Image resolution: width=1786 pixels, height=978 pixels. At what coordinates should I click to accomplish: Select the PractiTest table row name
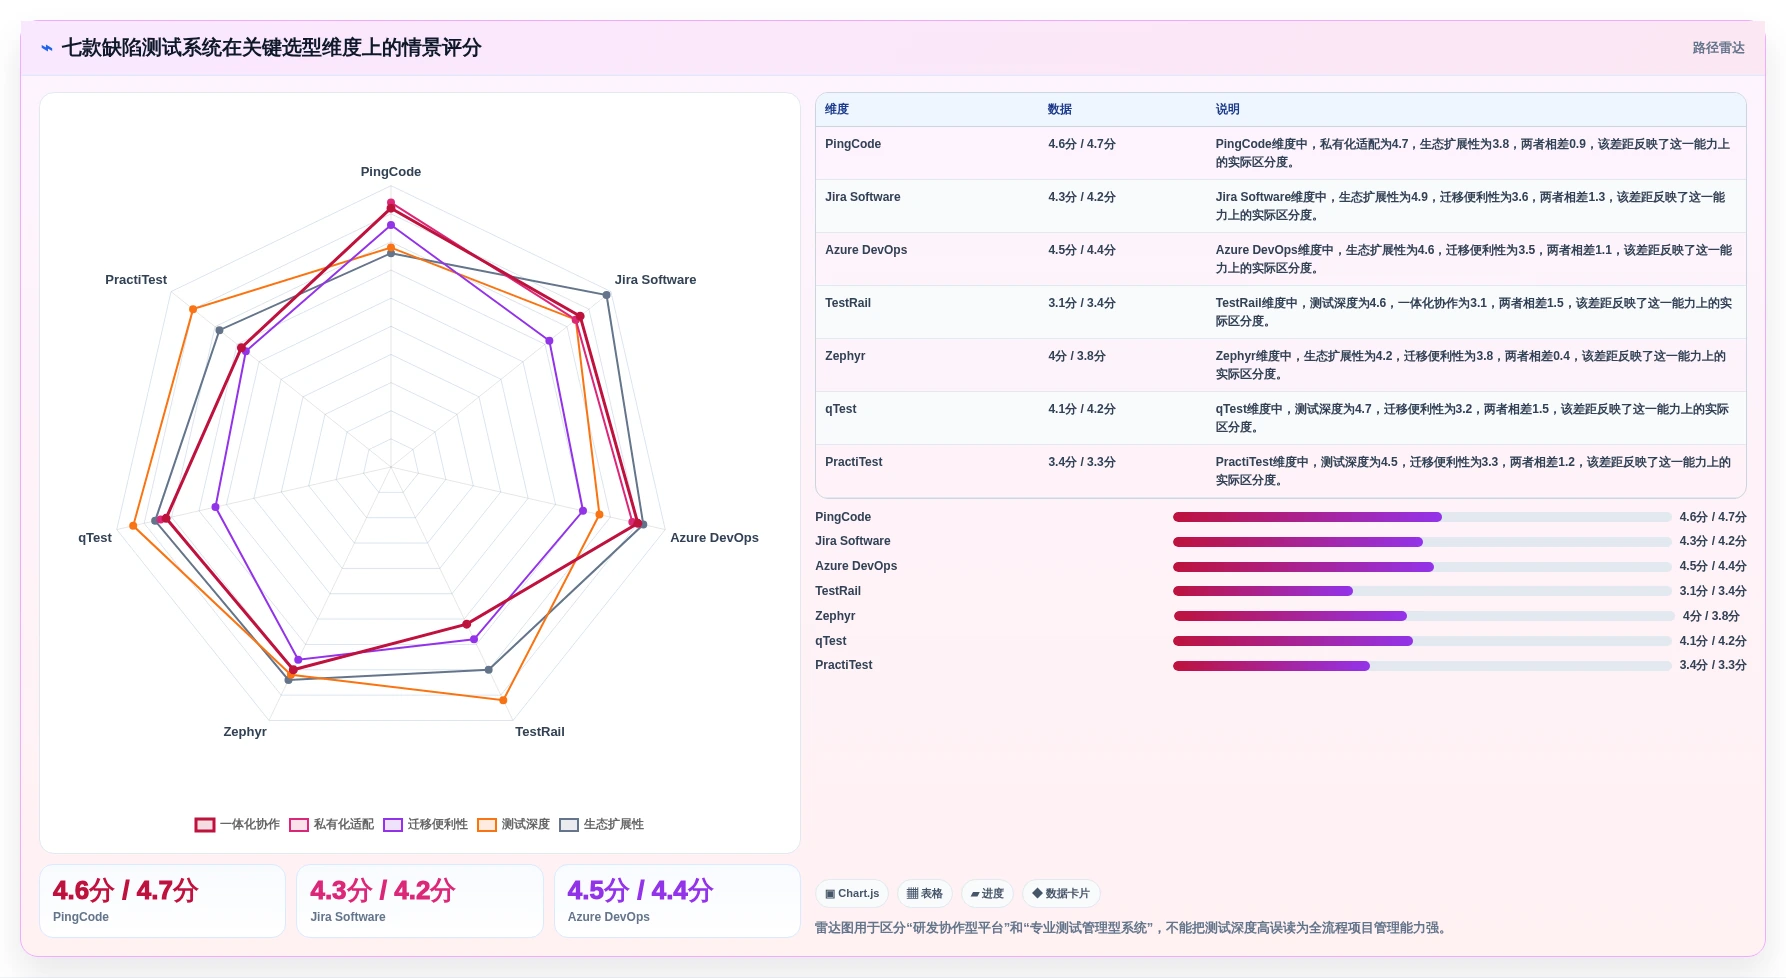point(854,462)
